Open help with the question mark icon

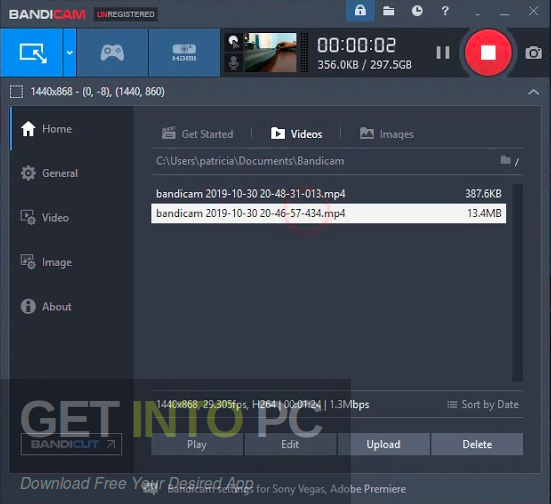445,11
